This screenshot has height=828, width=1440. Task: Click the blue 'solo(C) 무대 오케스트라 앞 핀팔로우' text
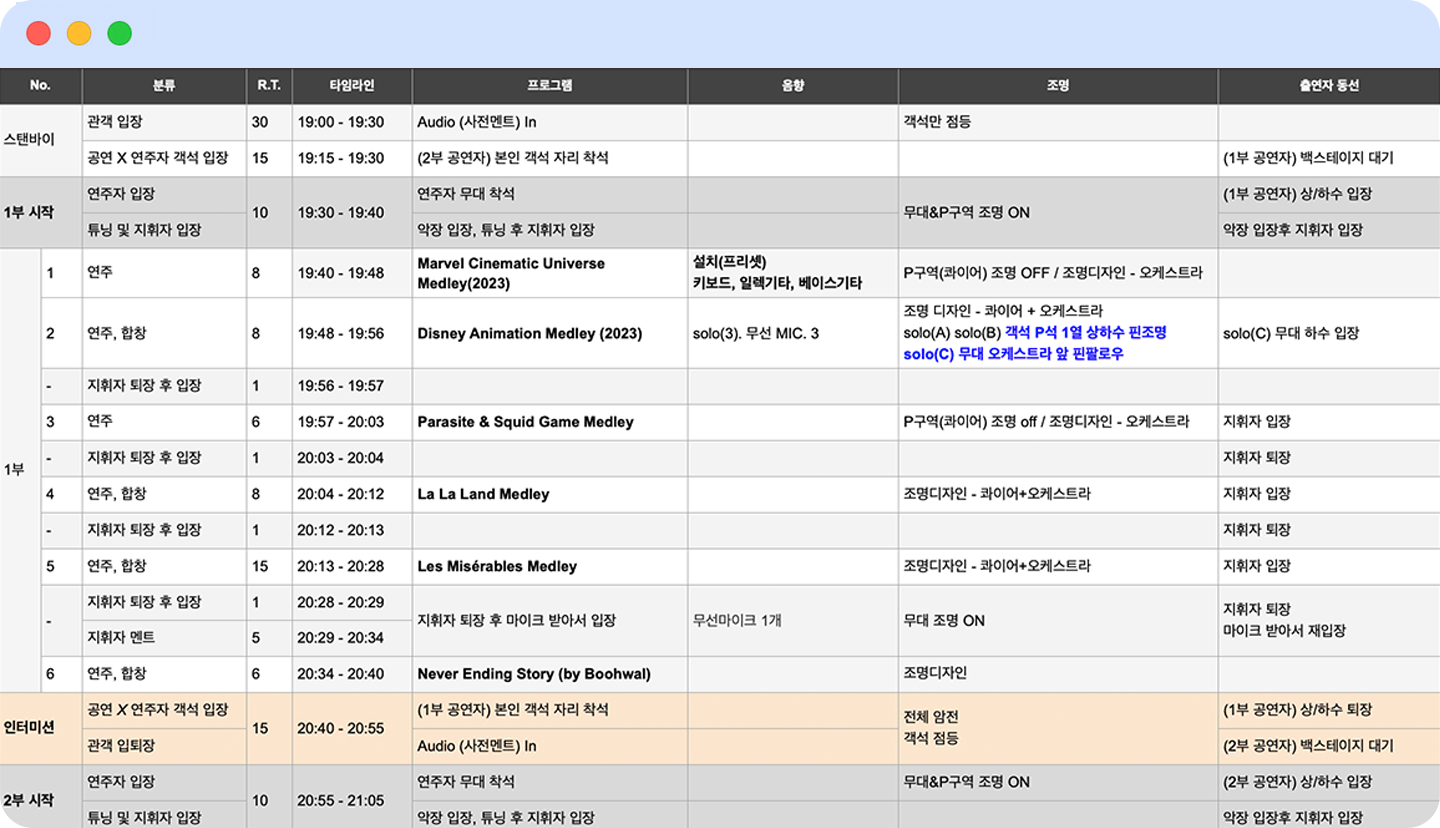(x=1013, y=354)
